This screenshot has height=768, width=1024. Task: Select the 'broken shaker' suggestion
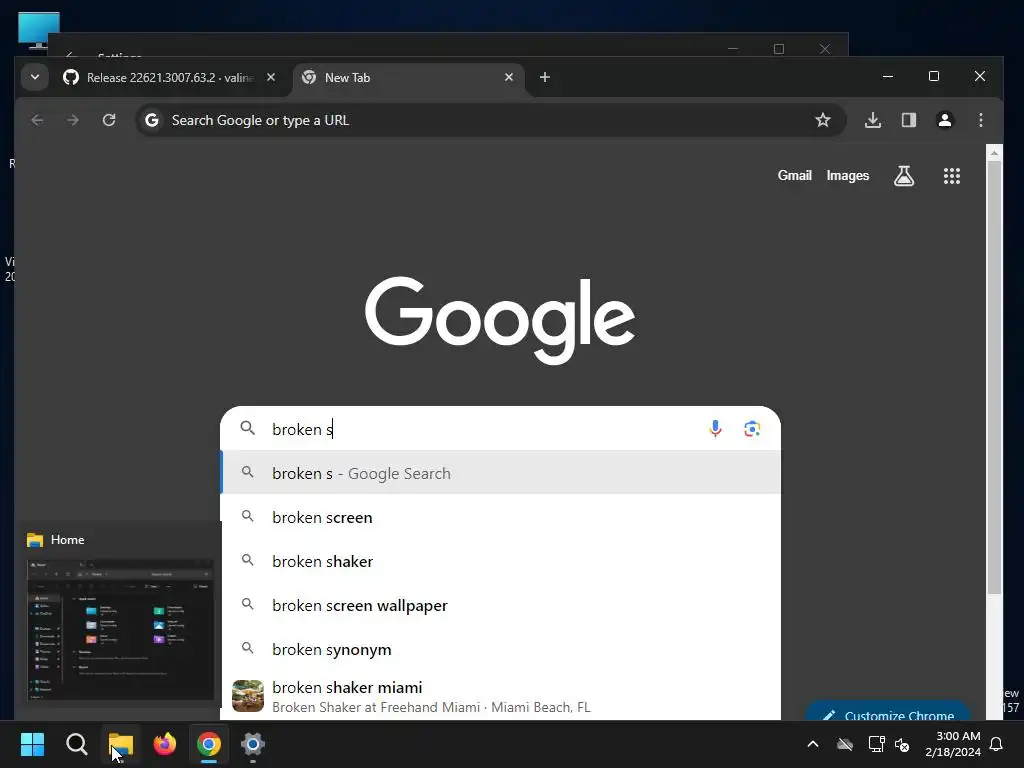click(501, 562)
